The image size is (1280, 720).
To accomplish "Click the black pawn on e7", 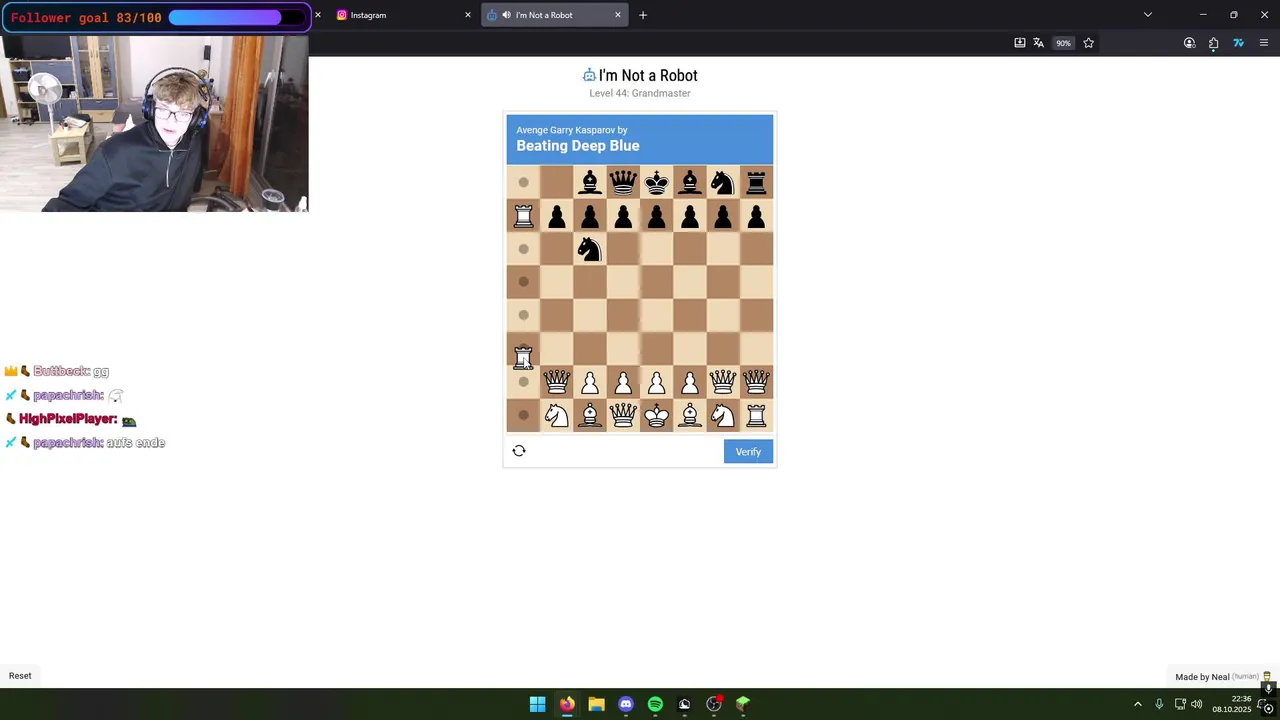I will [x=656, y=215].
